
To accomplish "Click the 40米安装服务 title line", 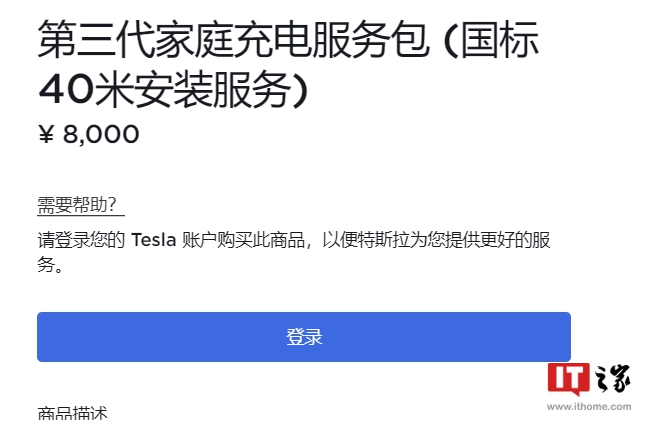I will [174, 90].
